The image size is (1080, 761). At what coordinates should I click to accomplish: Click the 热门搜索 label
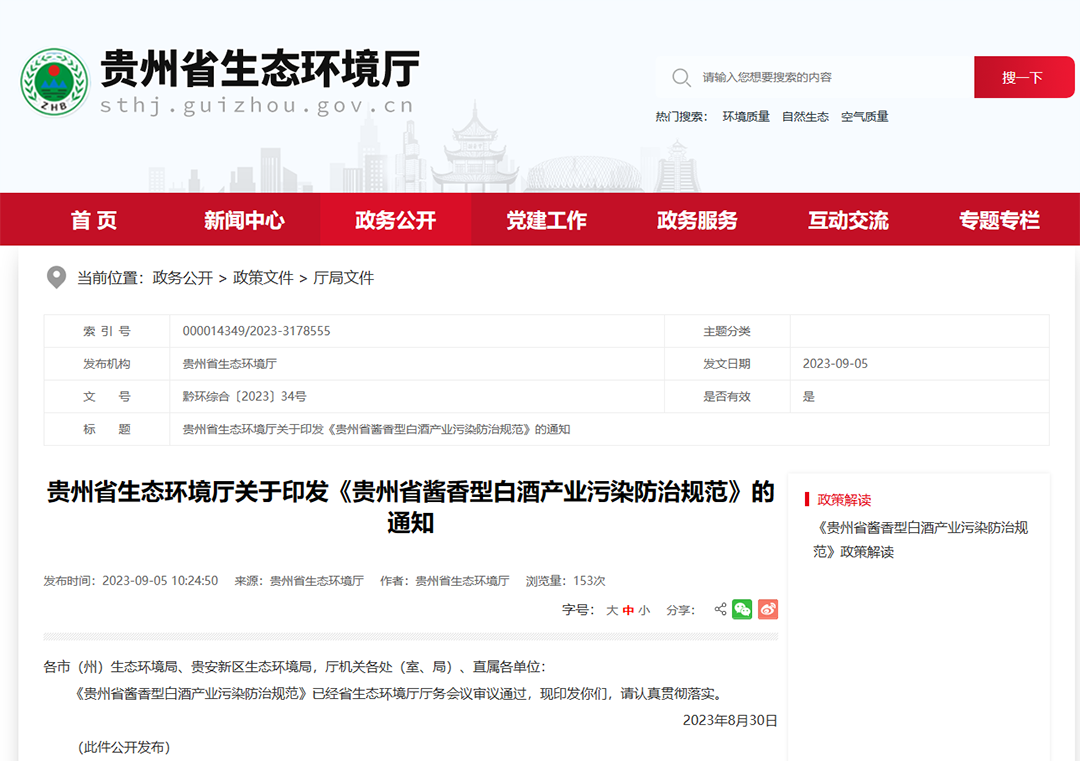click(x=681, y=117)
